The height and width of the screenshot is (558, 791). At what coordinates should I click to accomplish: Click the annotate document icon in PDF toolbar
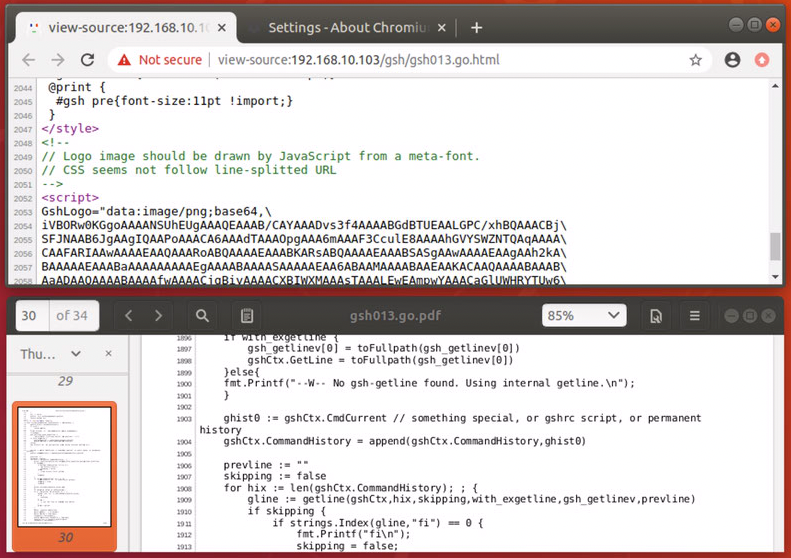(656, 316)
